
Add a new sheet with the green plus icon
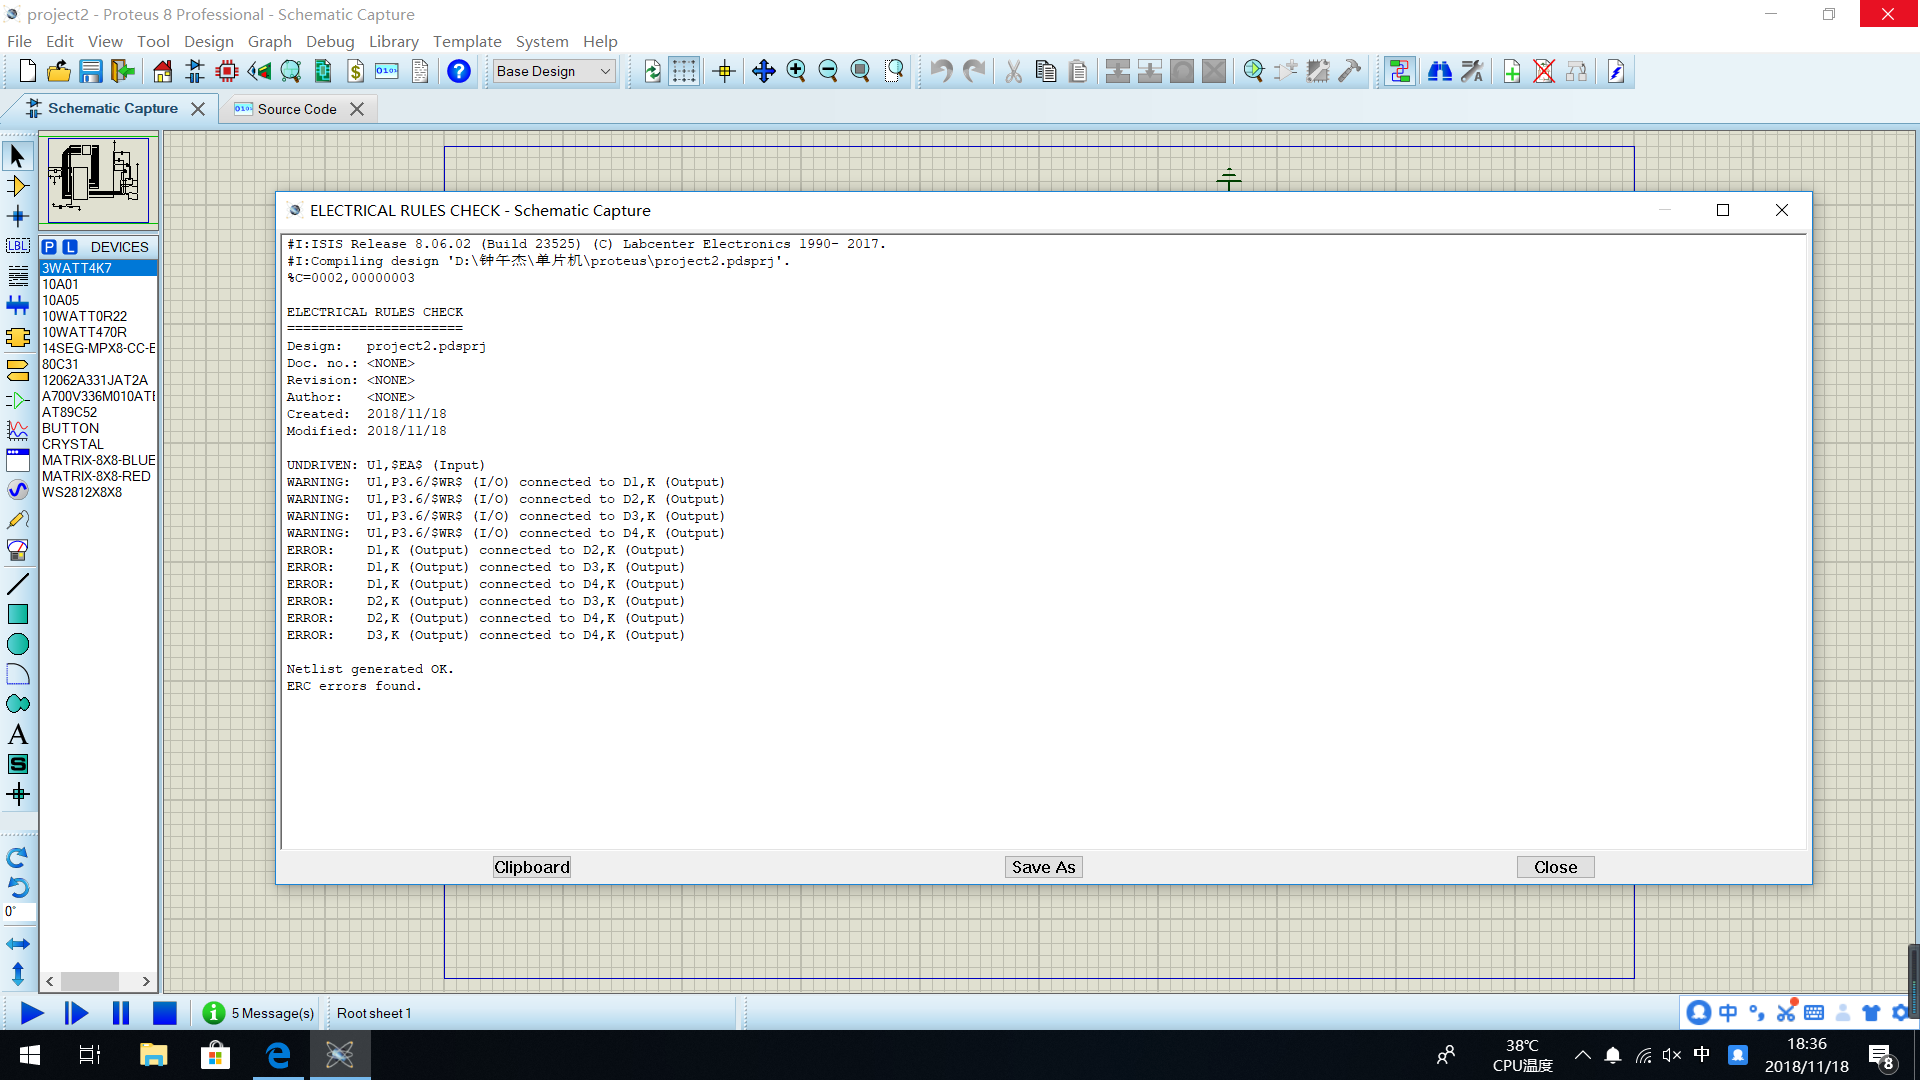tap(1512, 71)
